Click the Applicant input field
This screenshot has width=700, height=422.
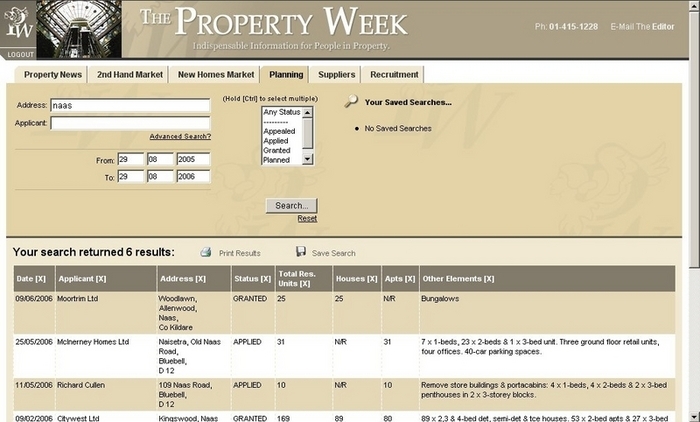[x=130, y=123]
